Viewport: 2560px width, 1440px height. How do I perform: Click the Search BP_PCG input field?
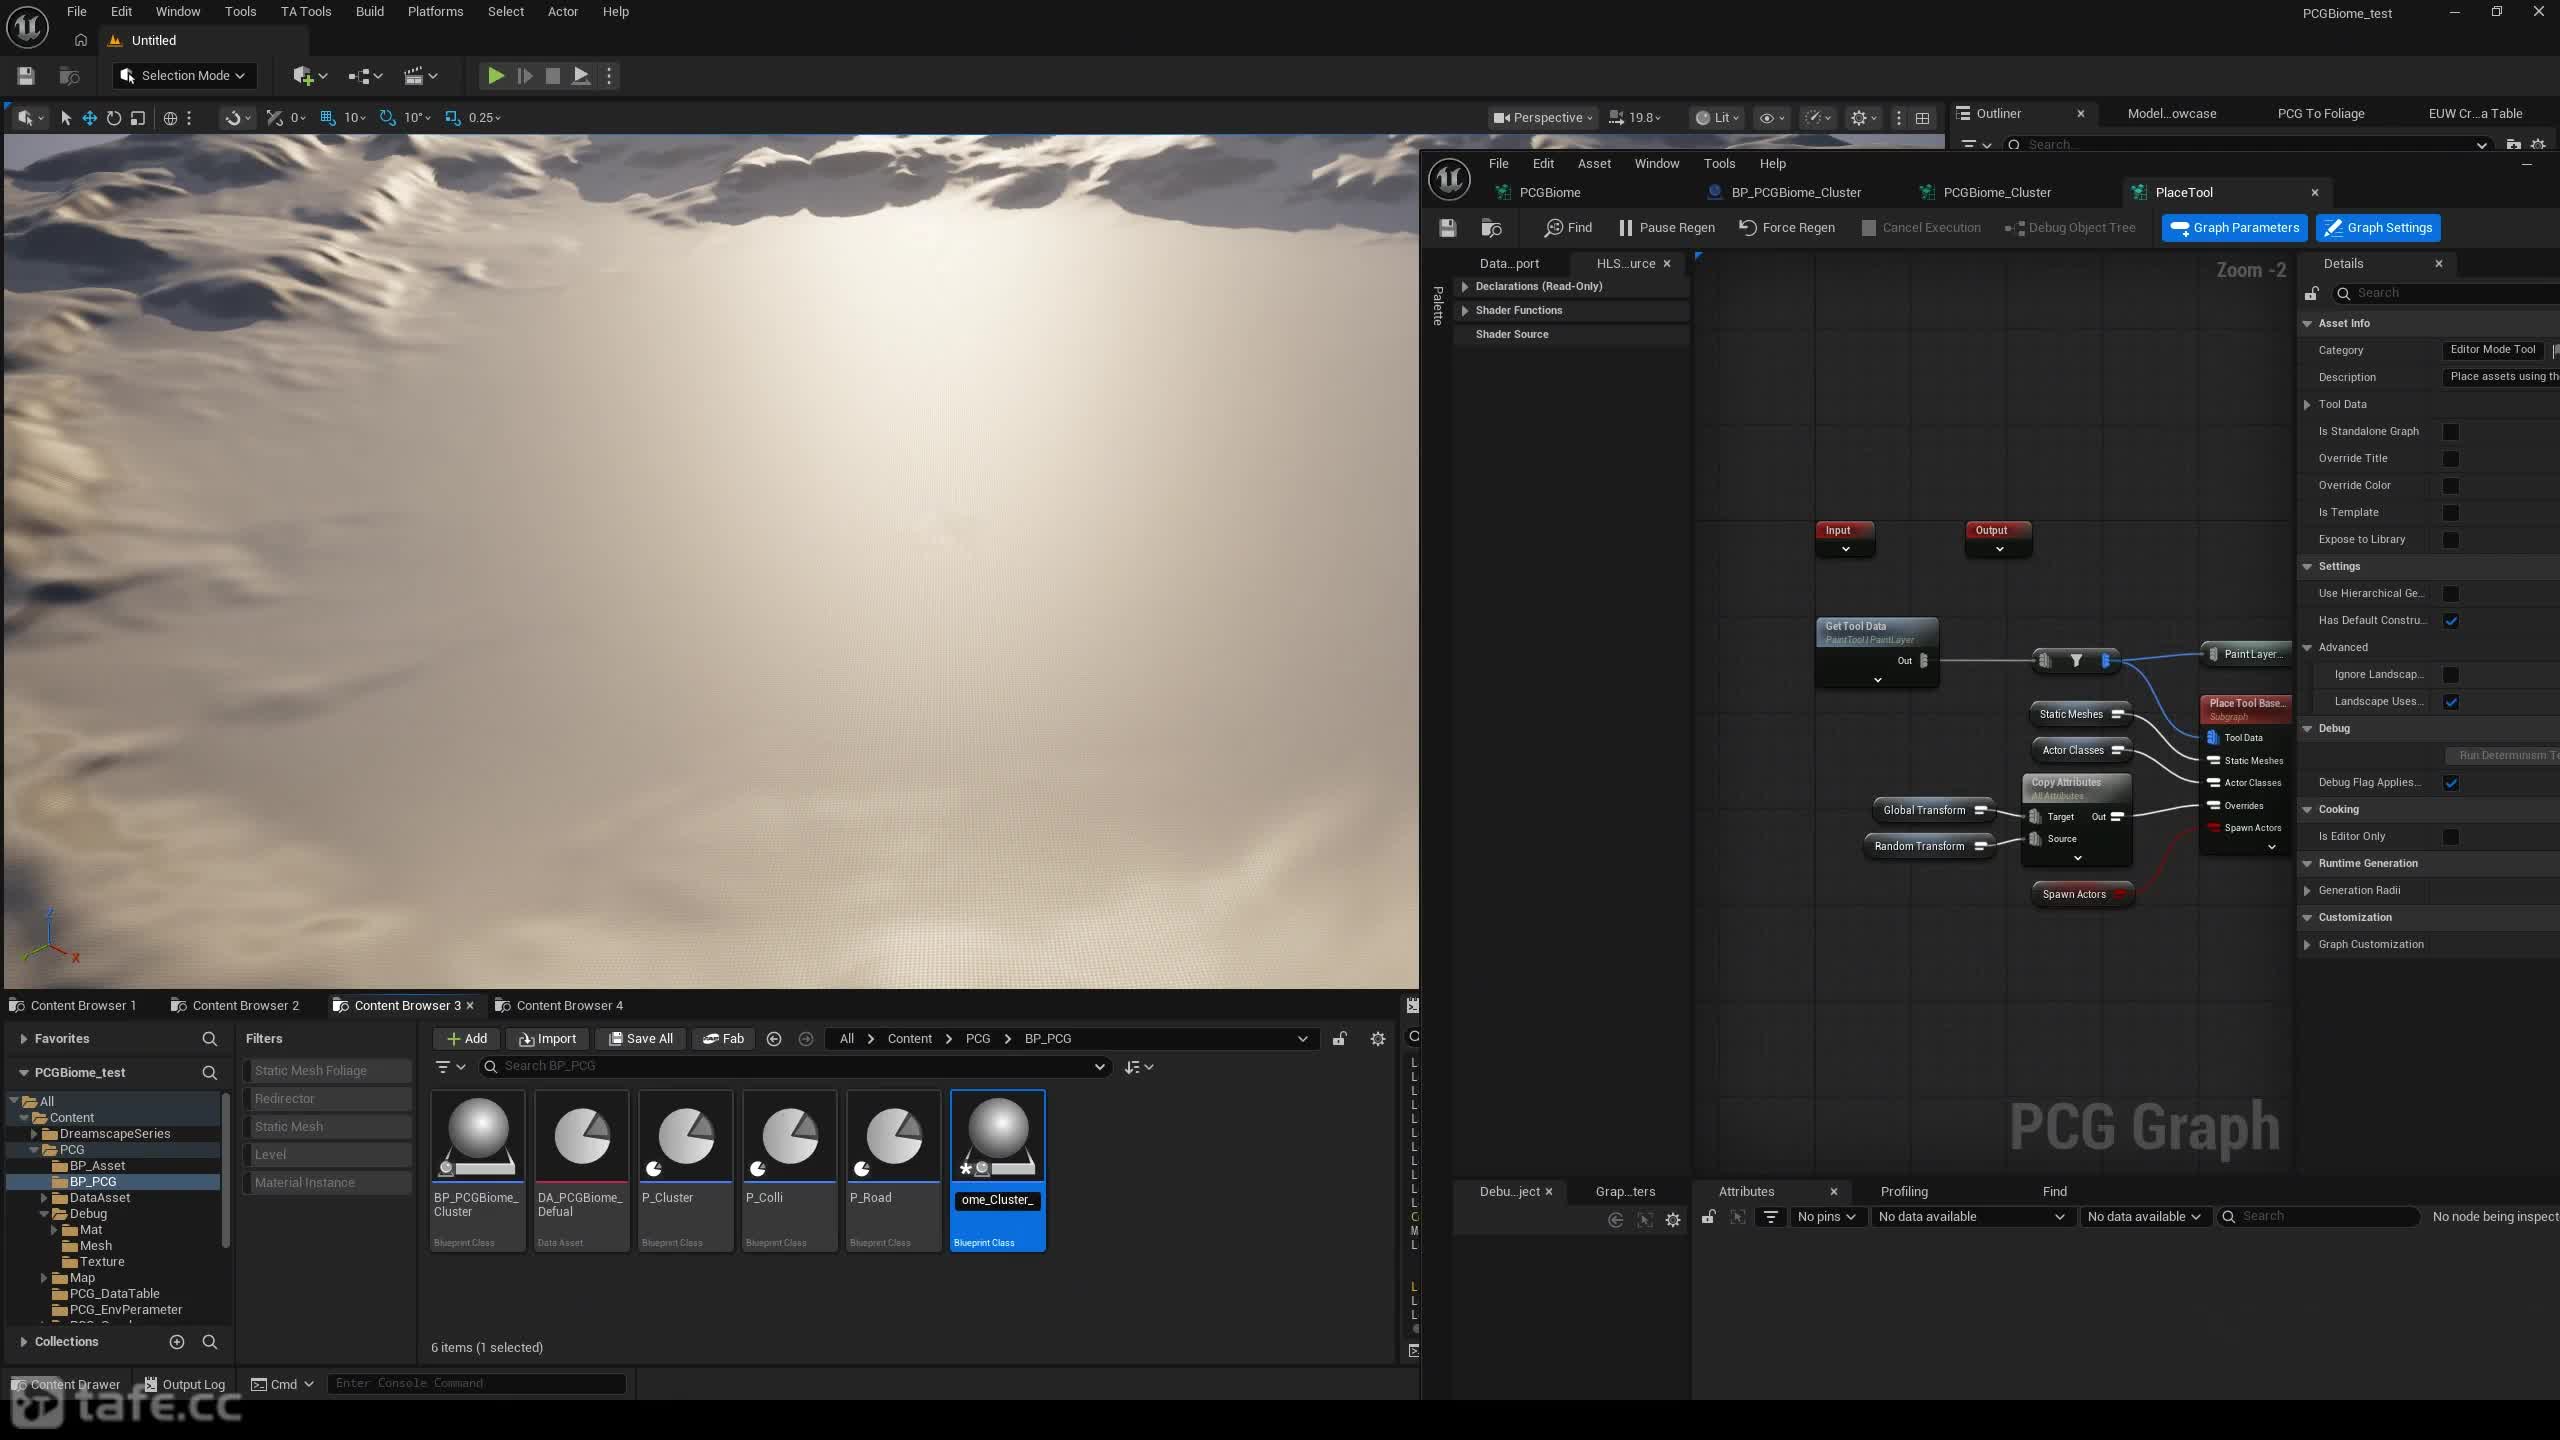click(x=795, y=1067)
